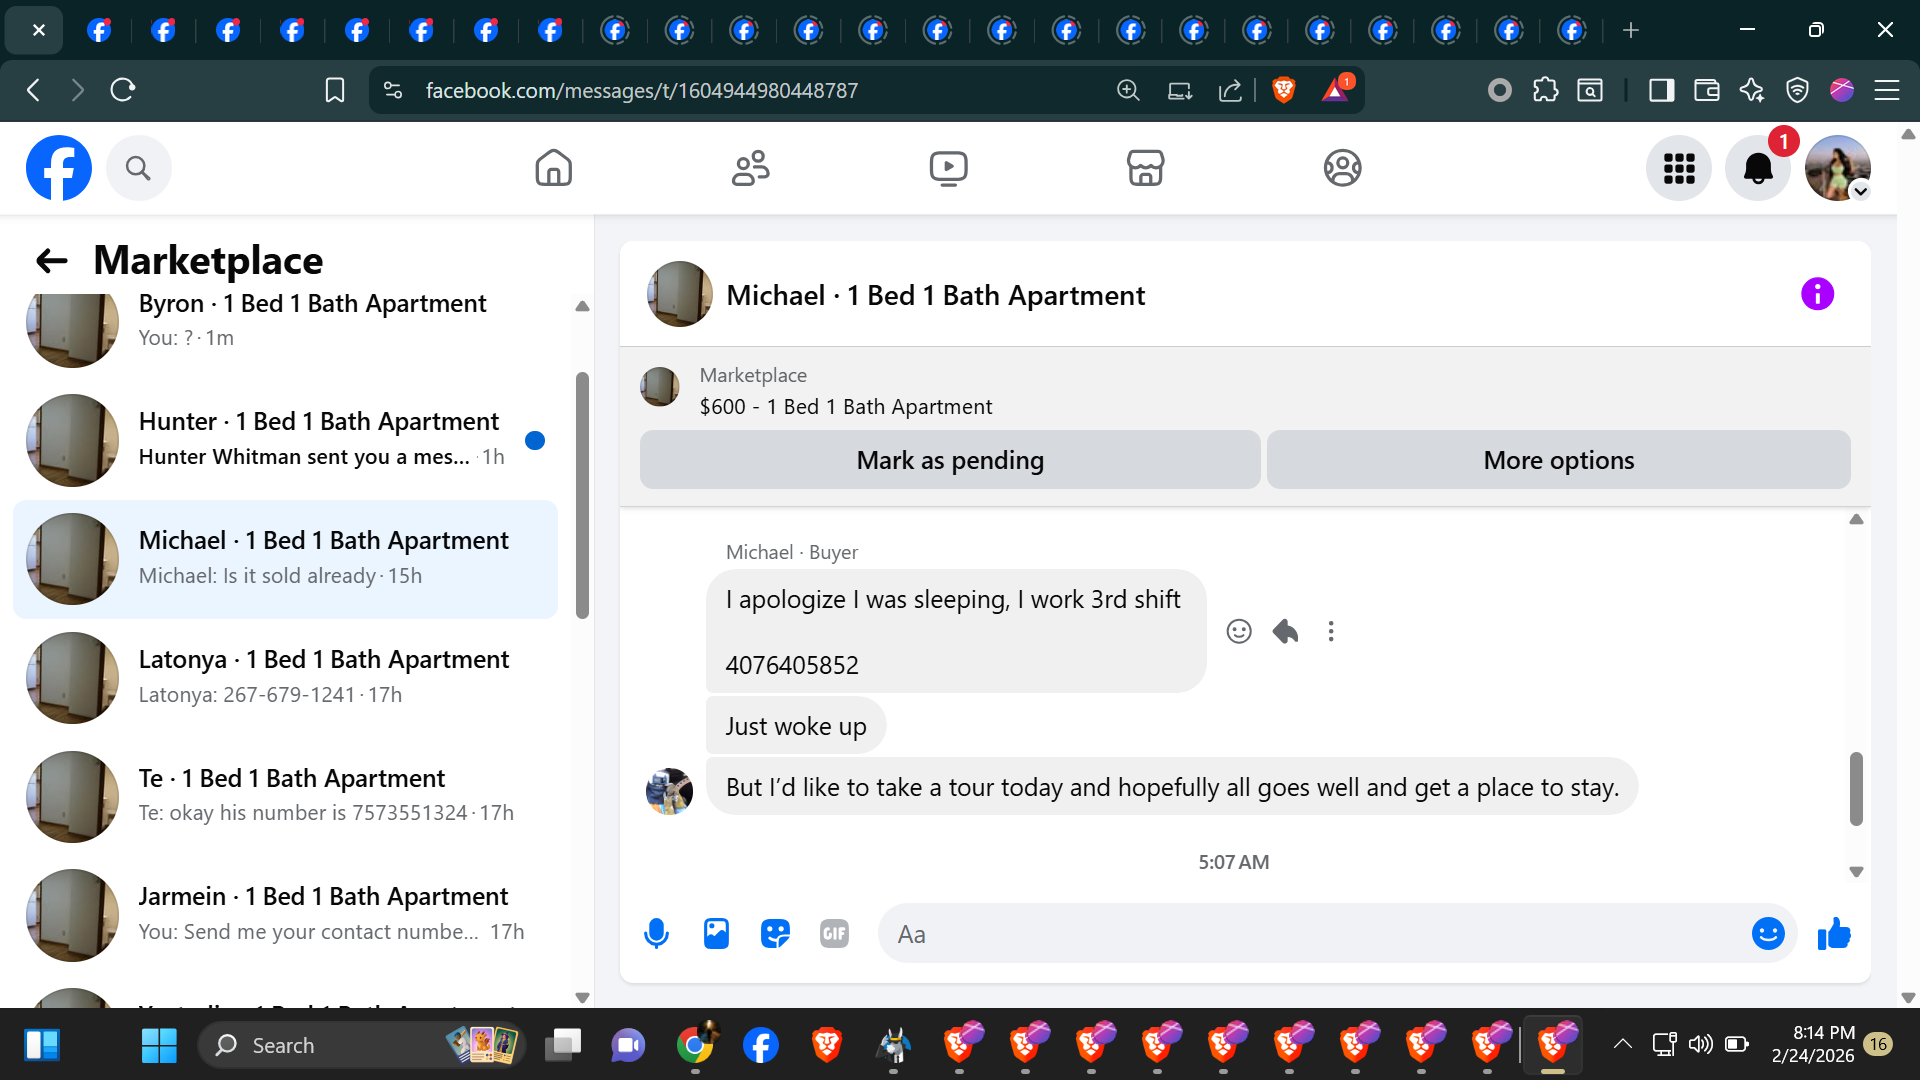React to Michael's message with emoji
Image resolution: width=1920 pixels, height=1080 pixels.
coord(1239,631)
